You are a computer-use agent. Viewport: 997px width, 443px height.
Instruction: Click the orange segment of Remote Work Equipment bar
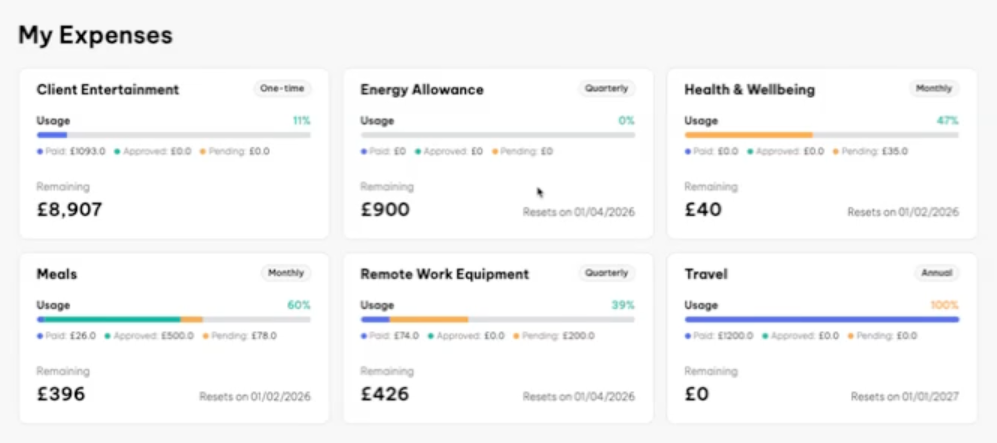coord(429,319)
